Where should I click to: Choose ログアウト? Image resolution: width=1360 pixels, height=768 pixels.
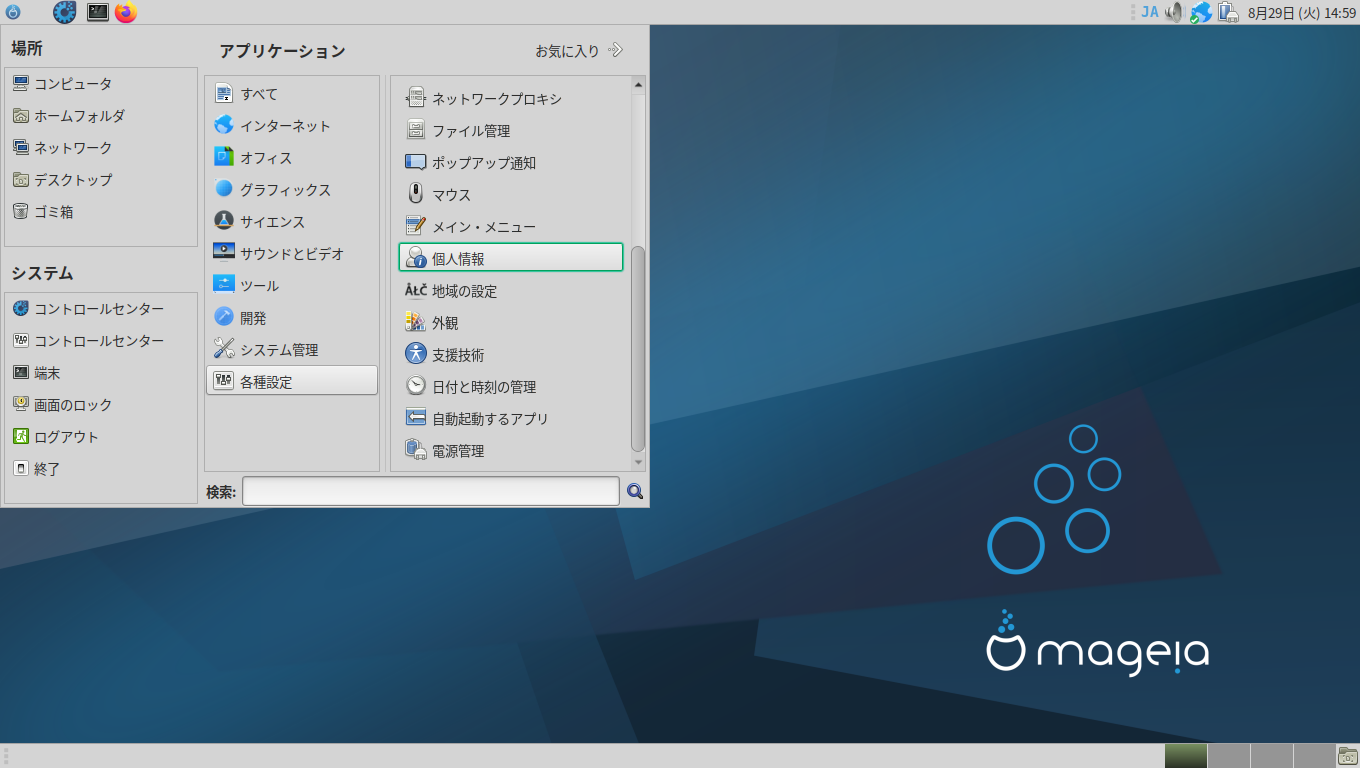pos(100,437)
